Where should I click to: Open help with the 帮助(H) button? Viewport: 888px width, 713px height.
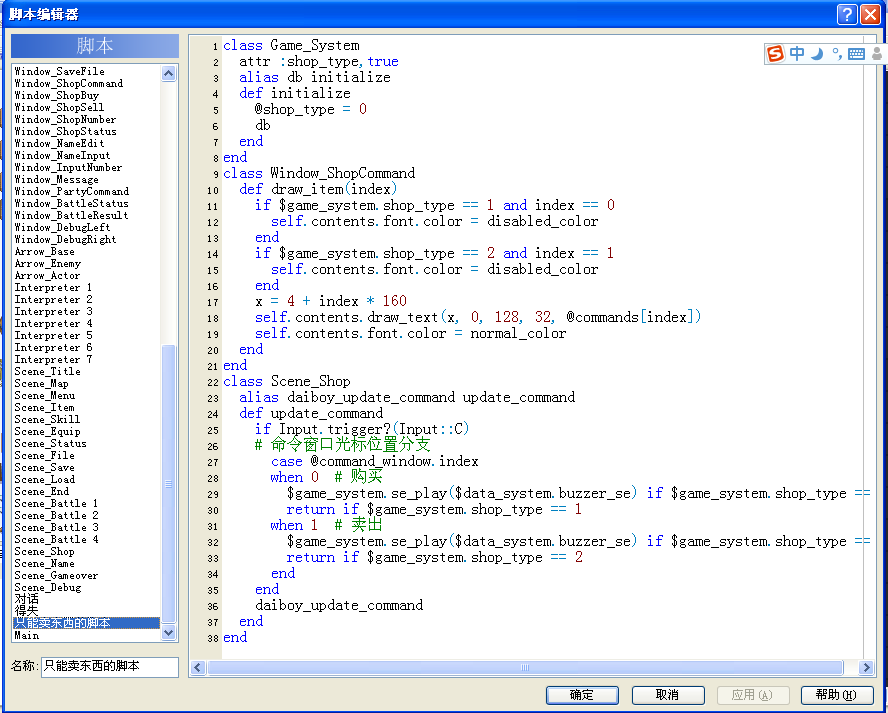(x=836, y=695)
